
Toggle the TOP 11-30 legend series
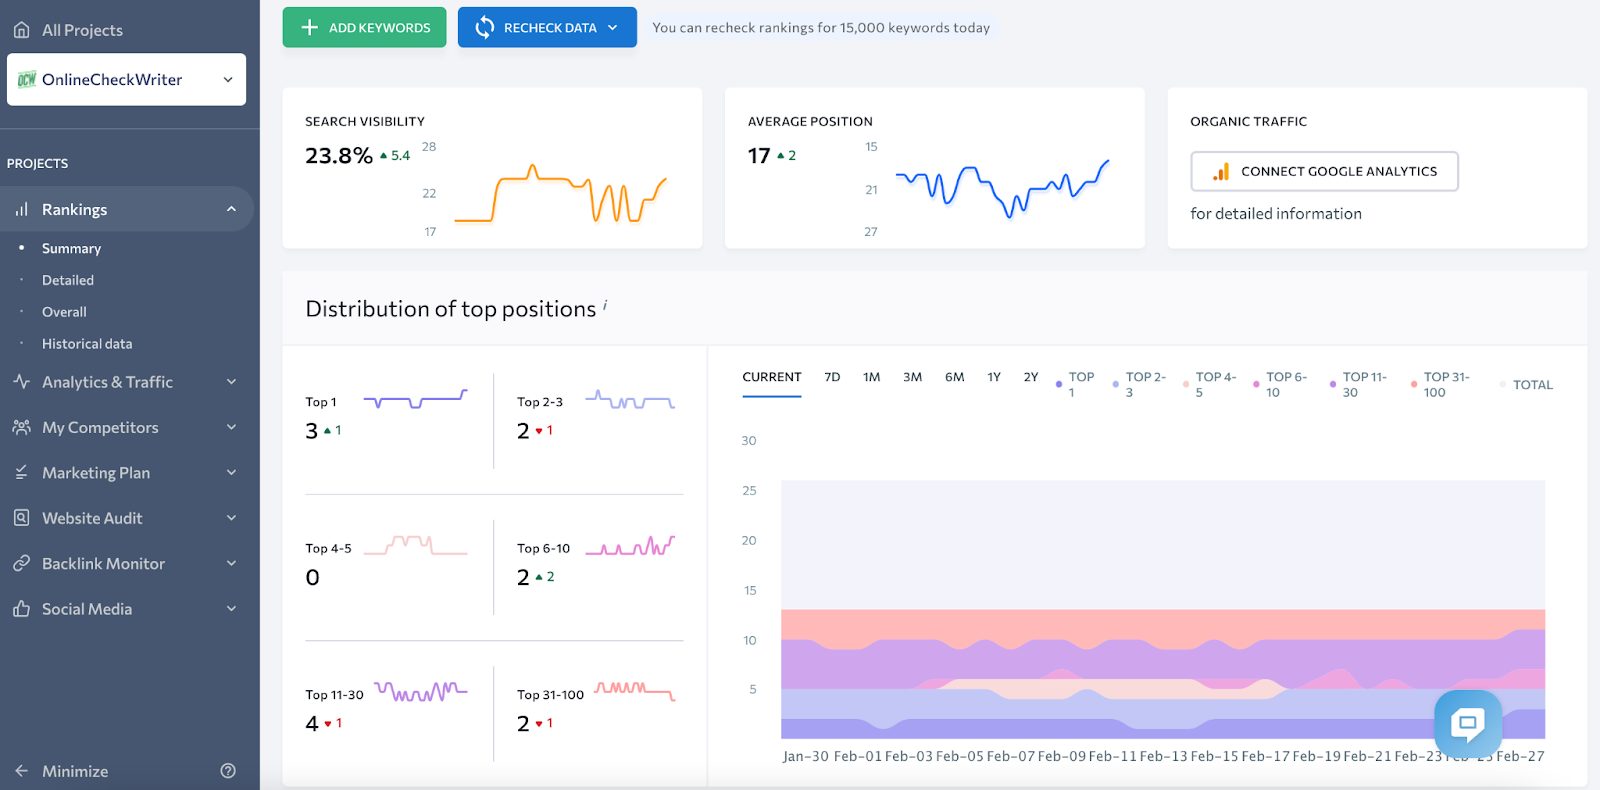[1359, 385]
